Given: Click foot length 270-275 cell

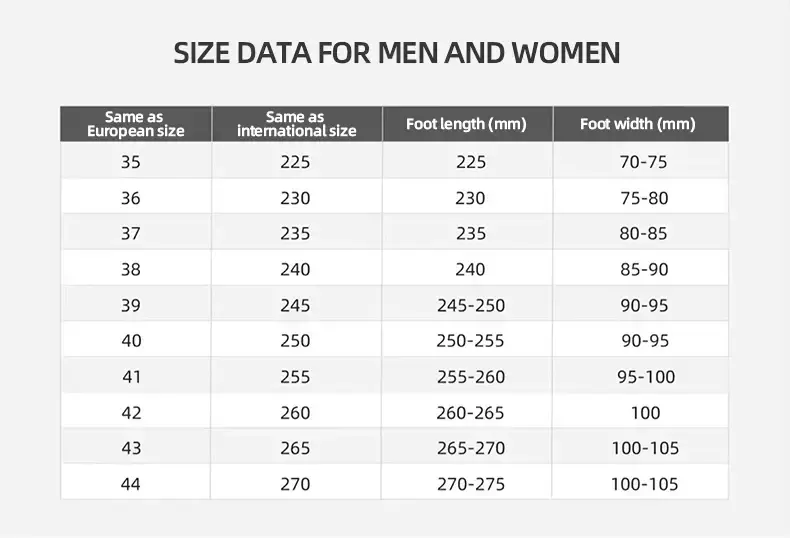Looking at the screenshot, I should 467,483.
